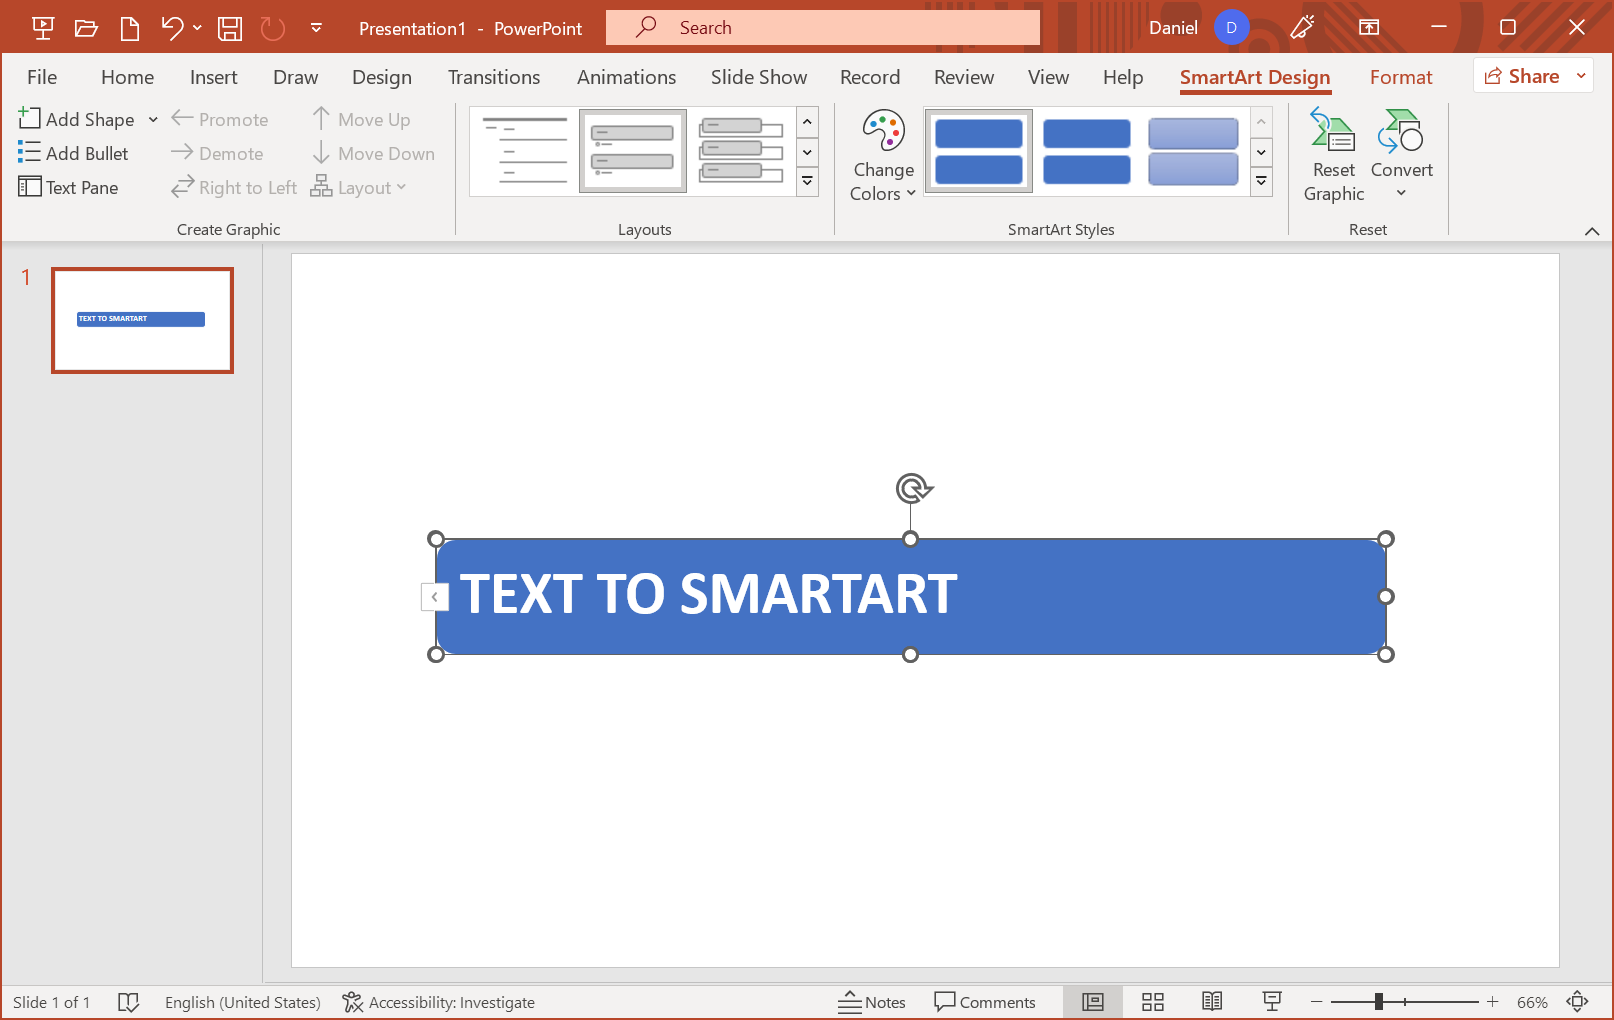
Task: Open the Layout dropdown in Create Graphic
Action: tap(360, 187)
